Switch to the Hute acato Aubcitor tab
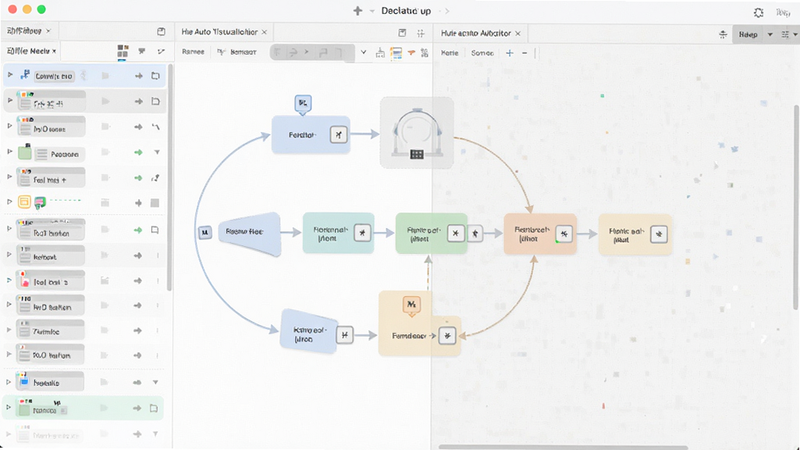The width and height of the screenshot is (800, 450). (476, 33)
